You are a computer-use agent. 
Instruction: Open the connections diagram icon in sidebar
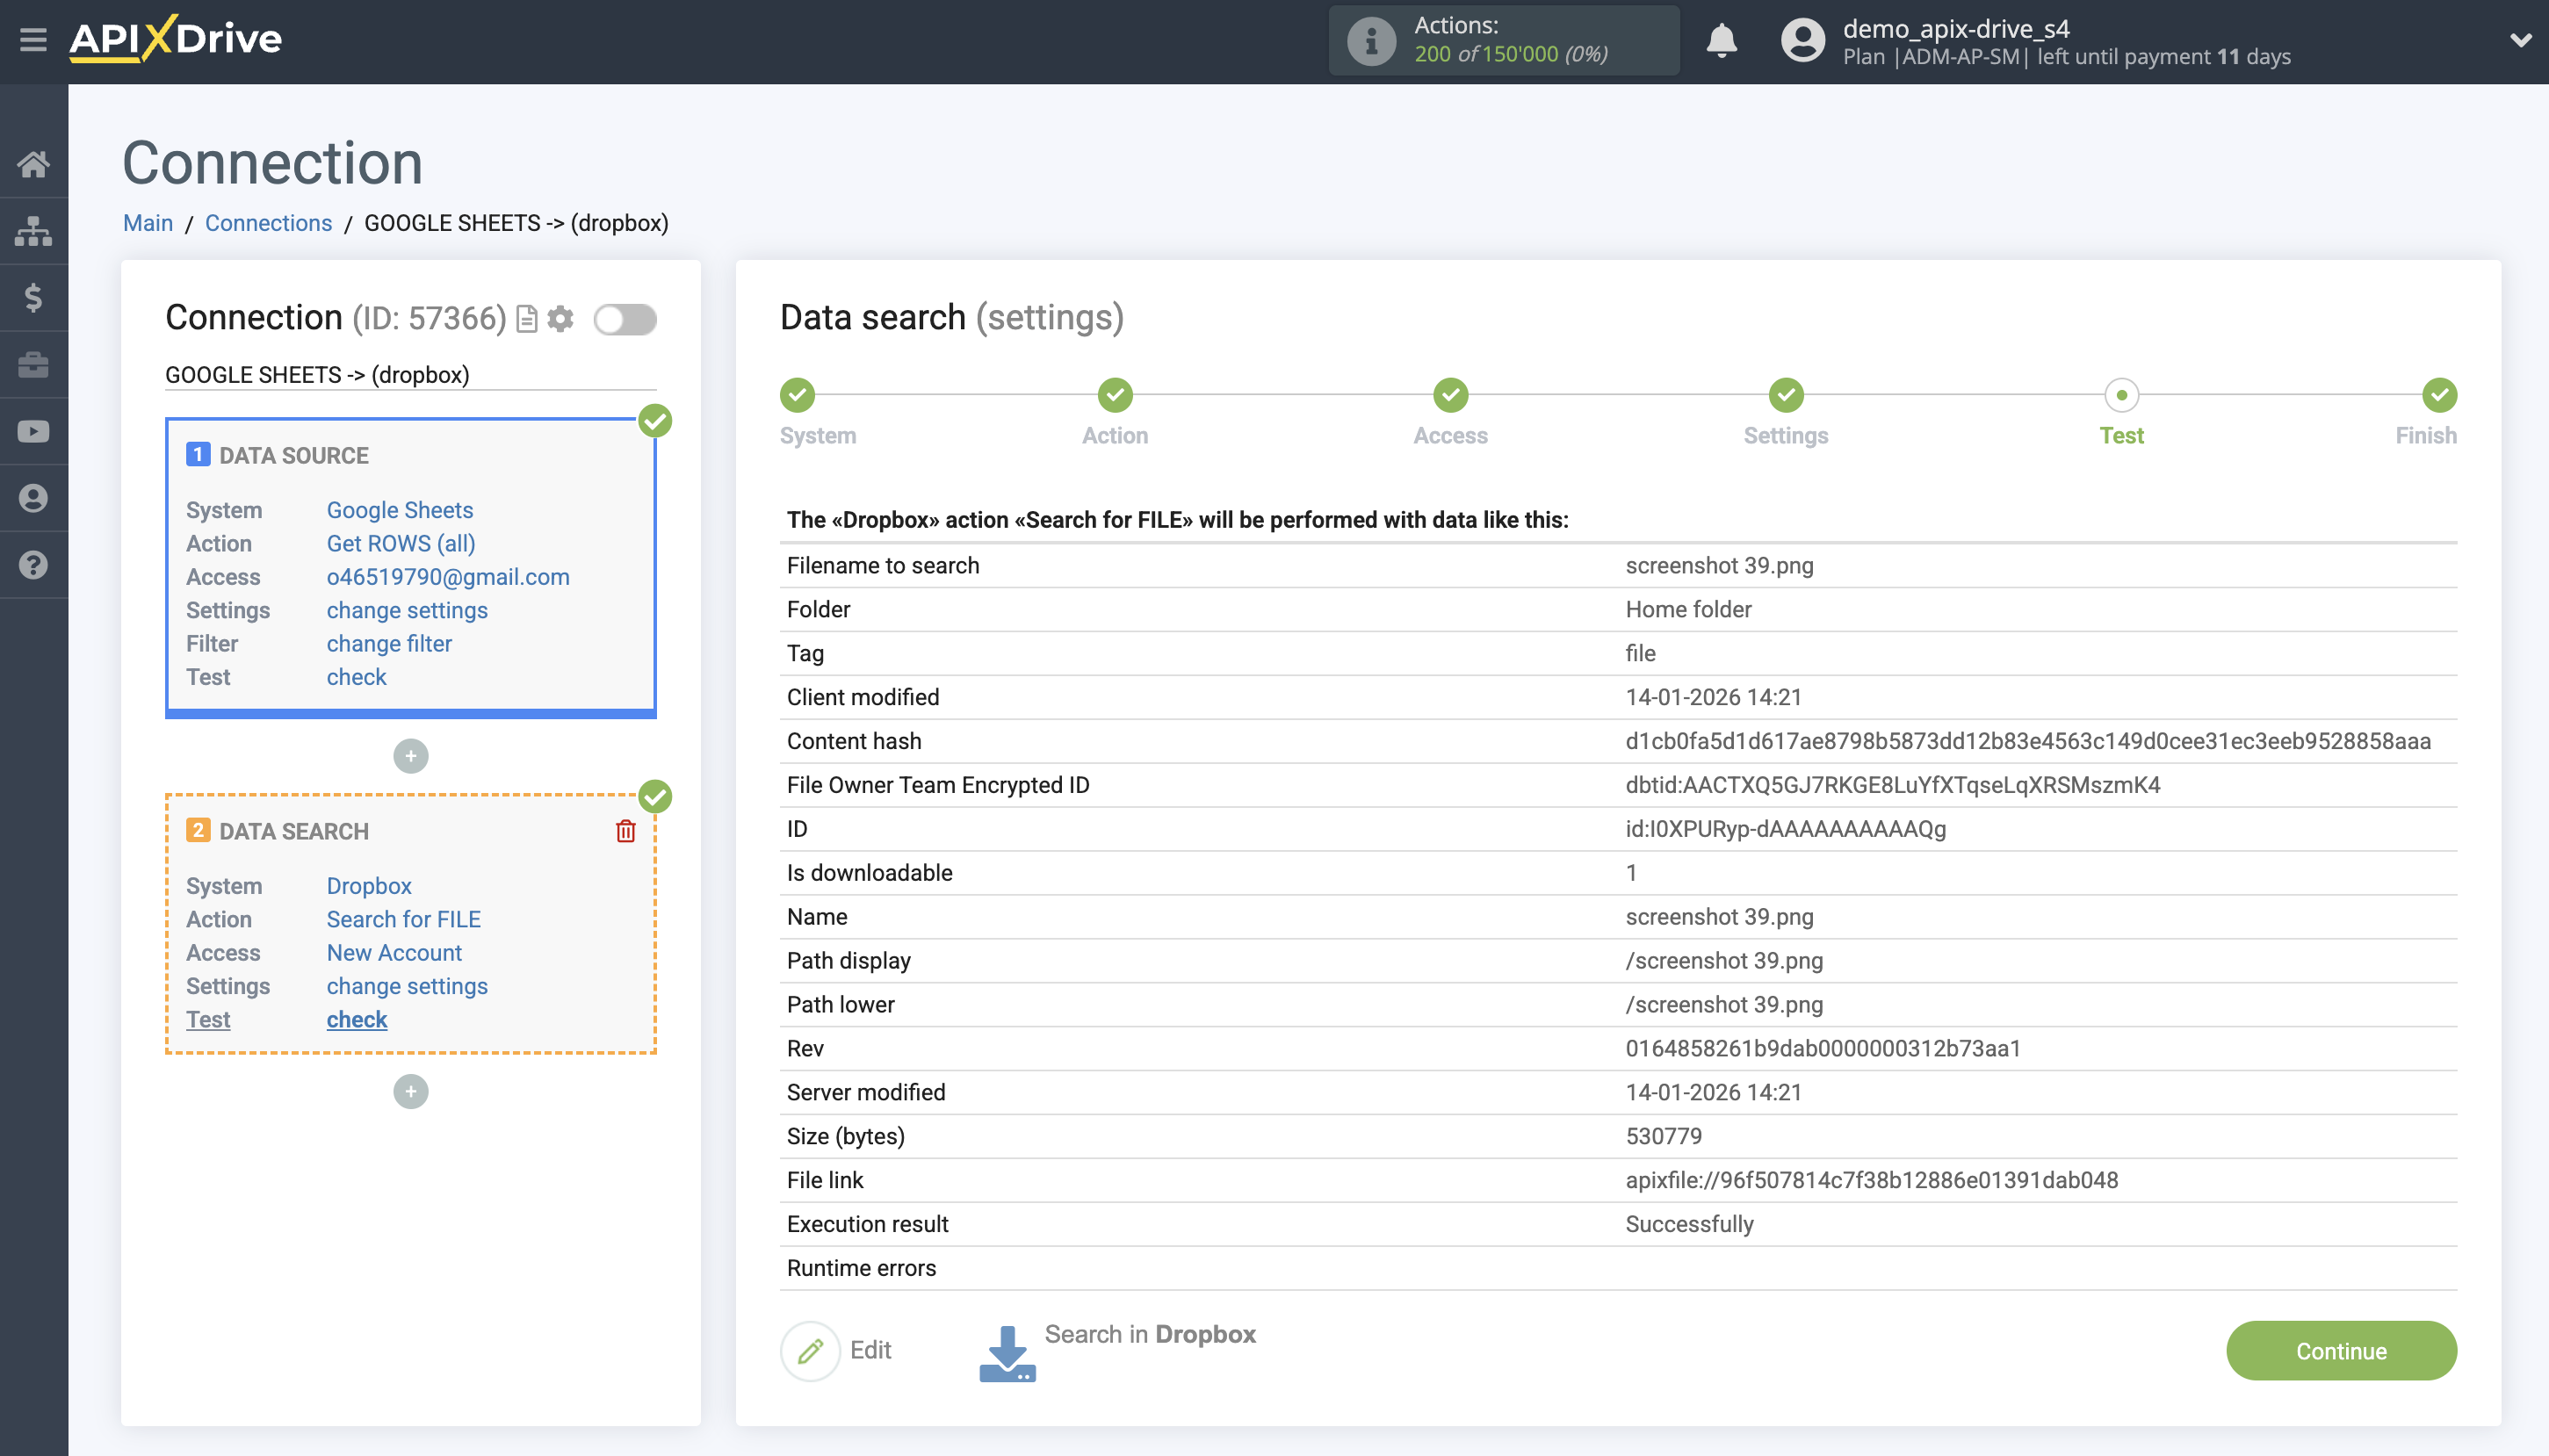[x=35, y=230]
